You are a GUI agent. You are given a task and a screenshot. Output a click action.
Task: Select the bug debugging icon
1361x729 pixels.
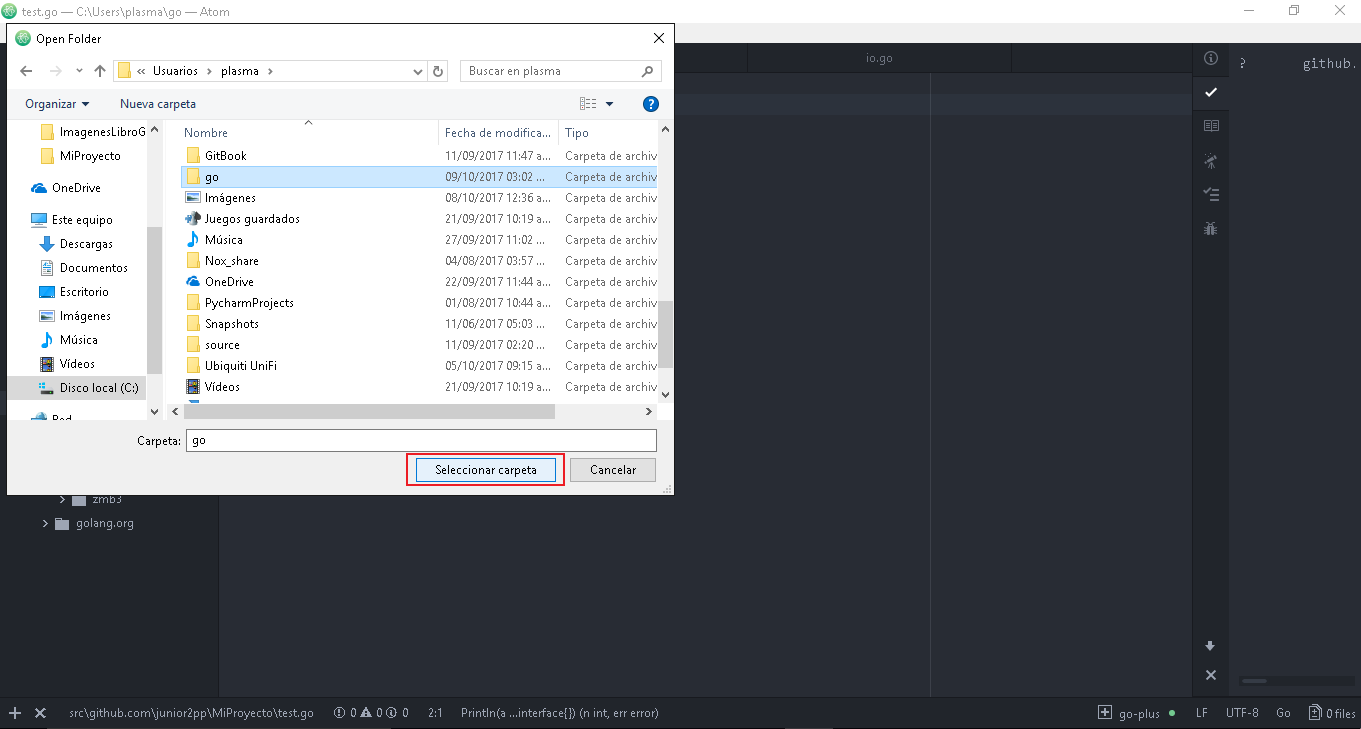tap(1210, 228)
